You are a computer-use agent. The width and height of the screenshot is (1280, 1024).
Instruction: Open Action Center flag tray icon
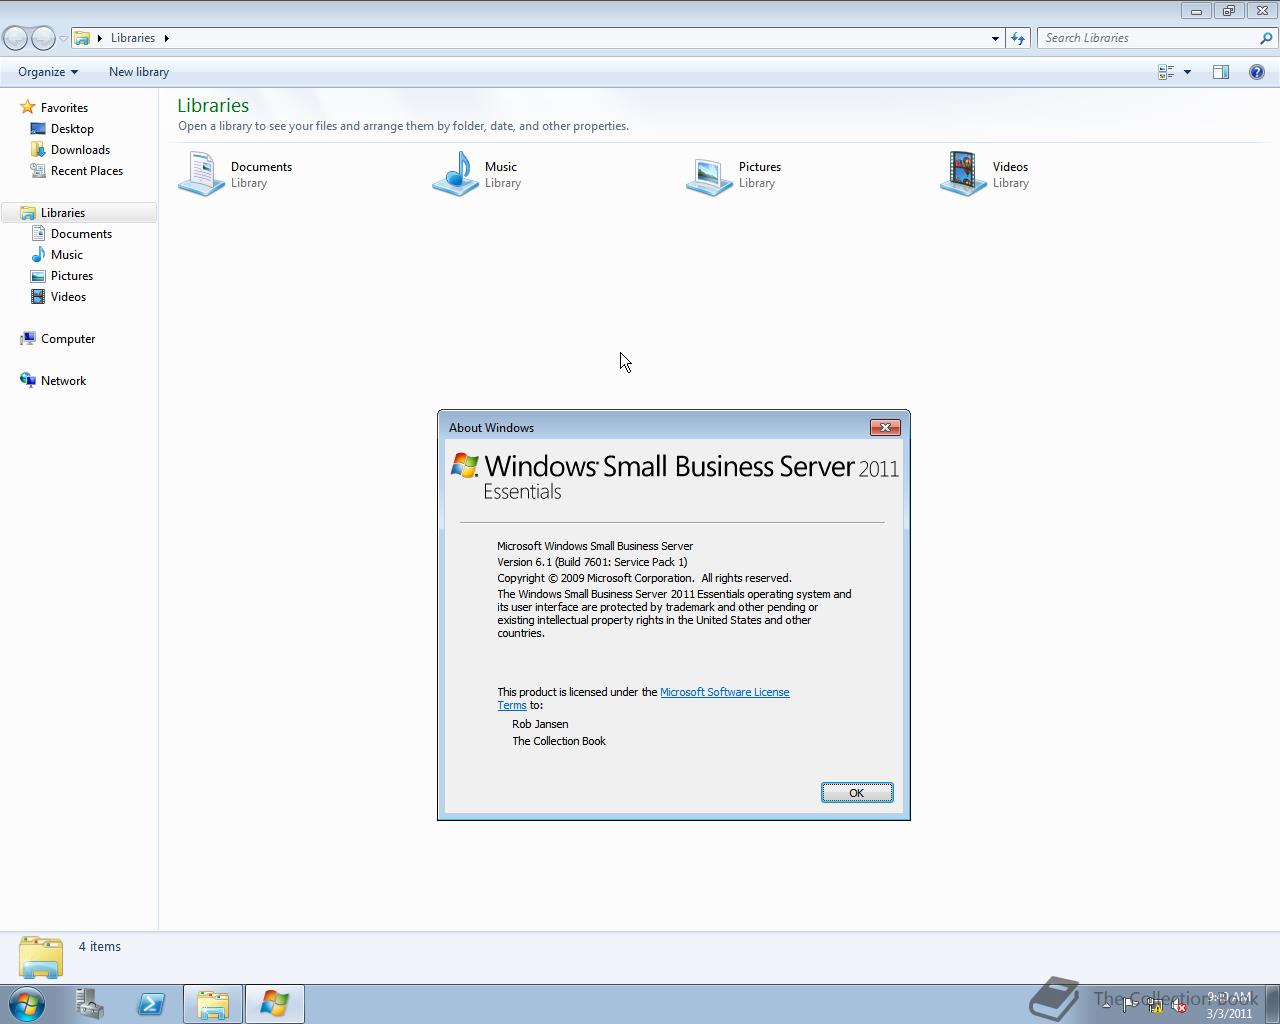coord(1130,1006)
